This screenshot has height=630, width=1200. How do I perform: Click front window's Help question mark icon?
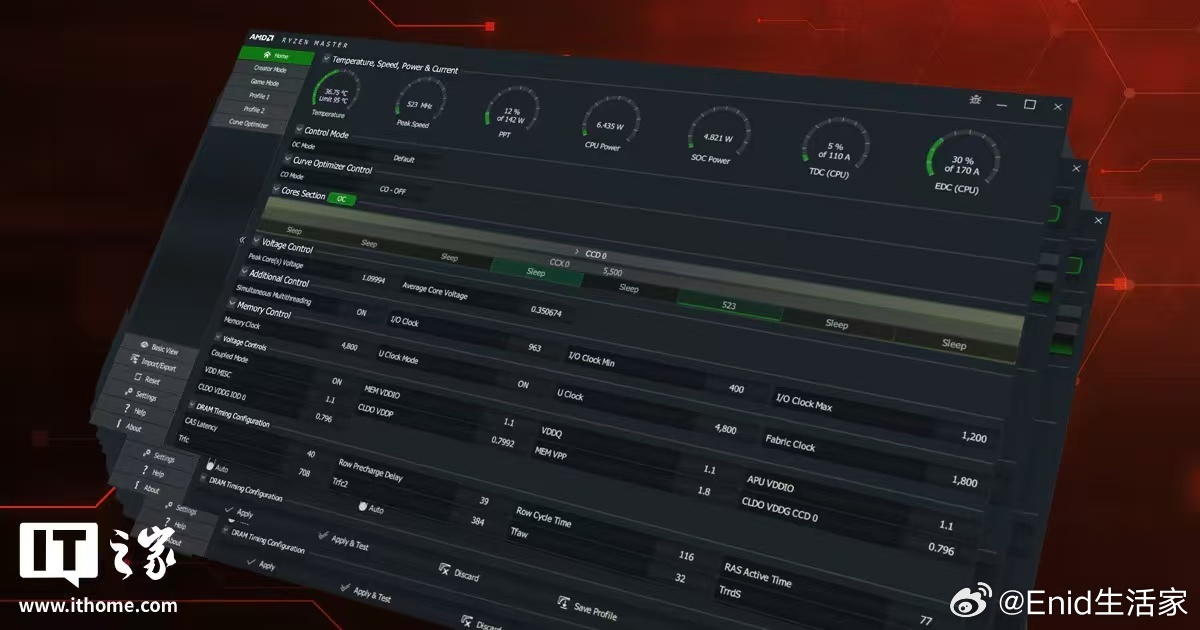[x=125, y=409]
